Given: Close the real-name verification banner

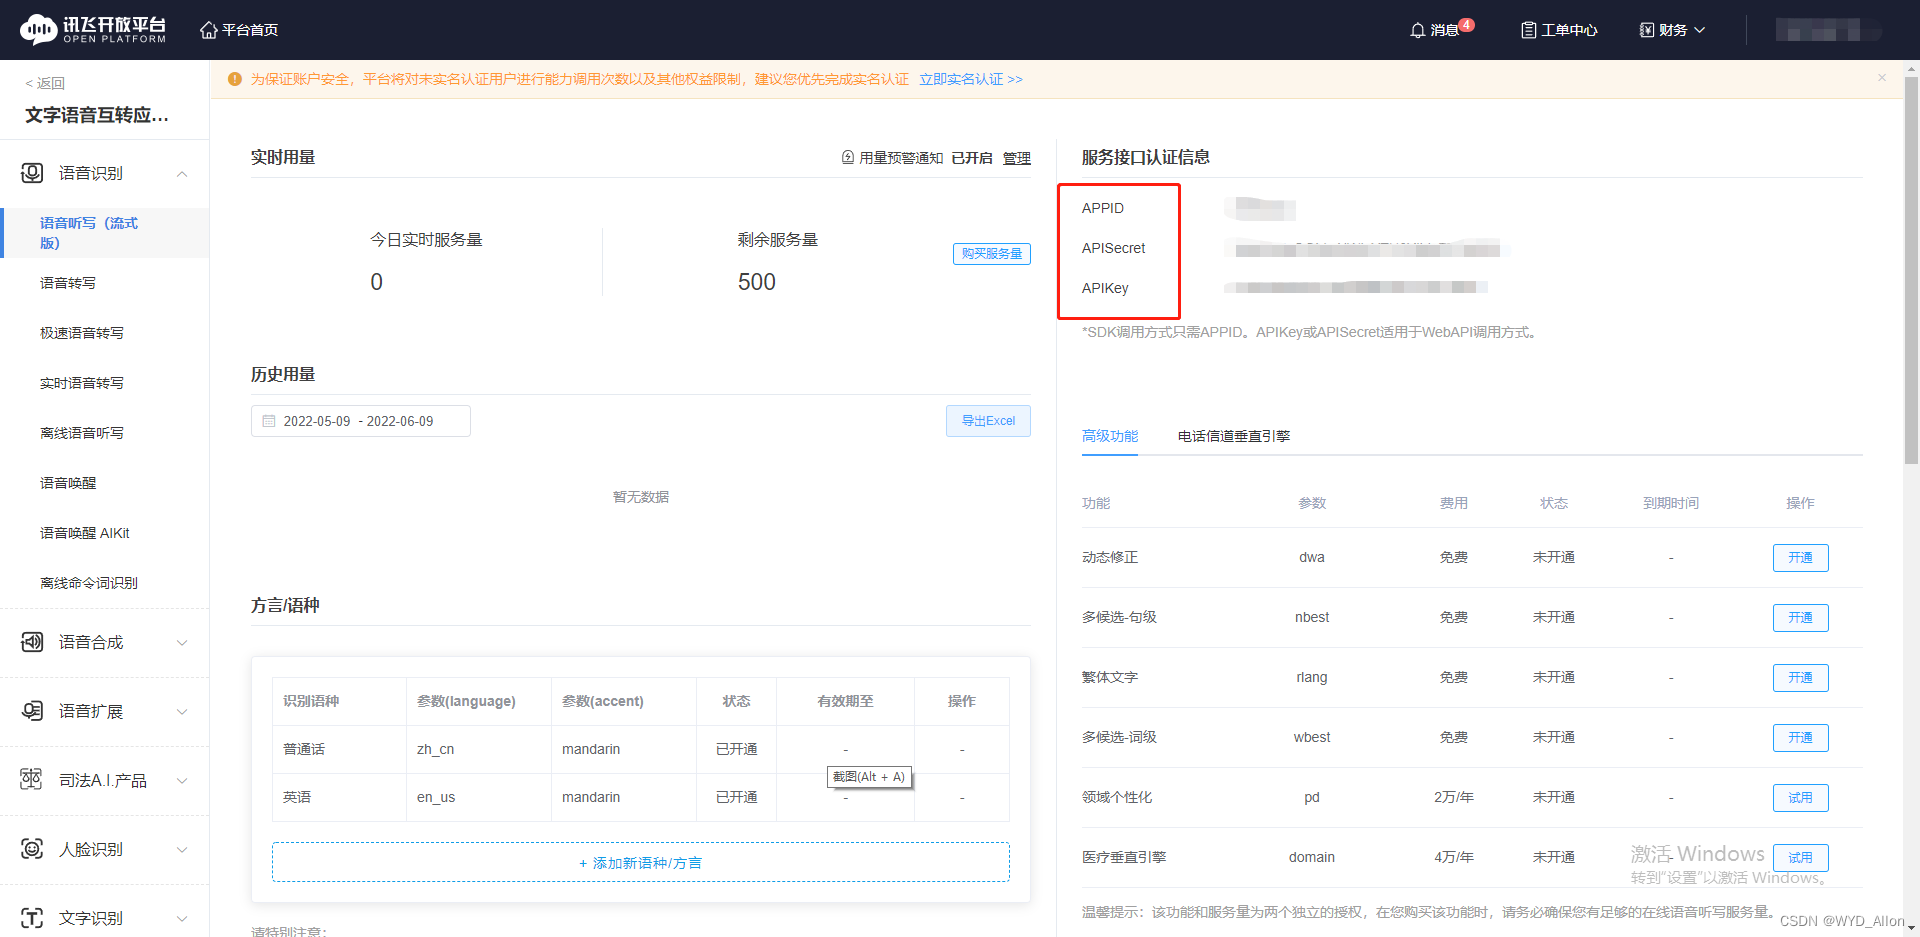Looking at the screenshot, I should [1882, 77].
